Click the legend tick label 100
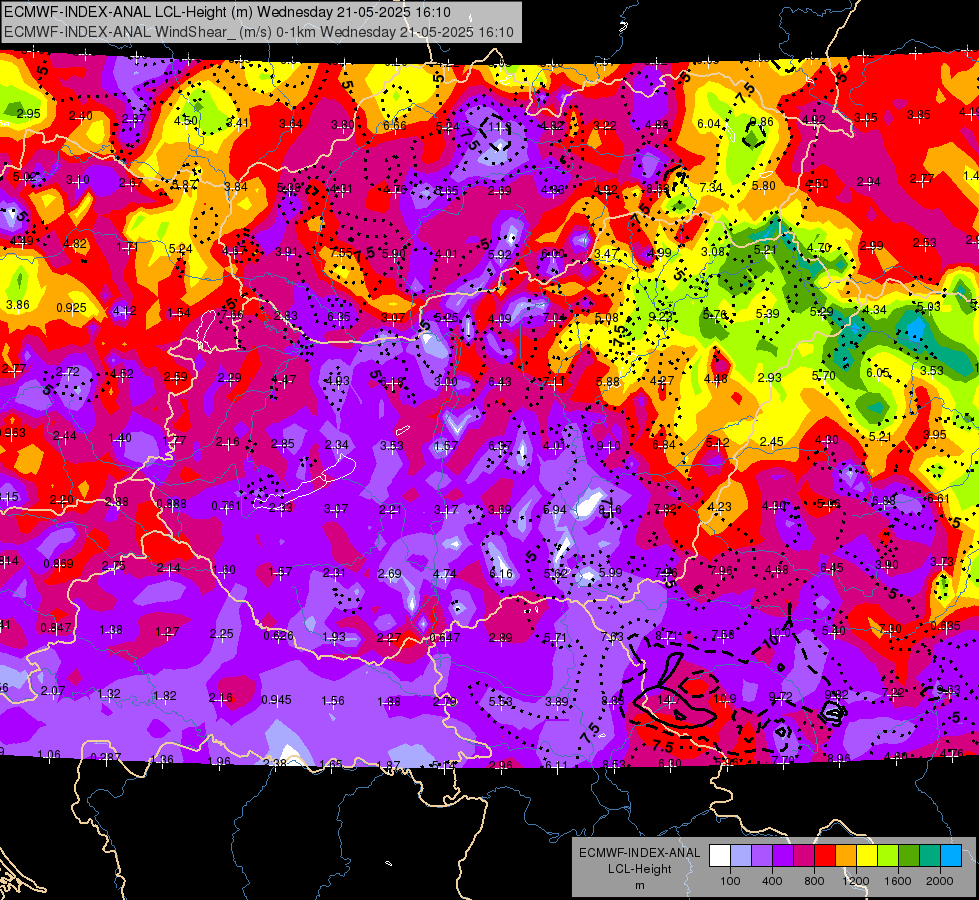979x900 pixels. (730, 881)
